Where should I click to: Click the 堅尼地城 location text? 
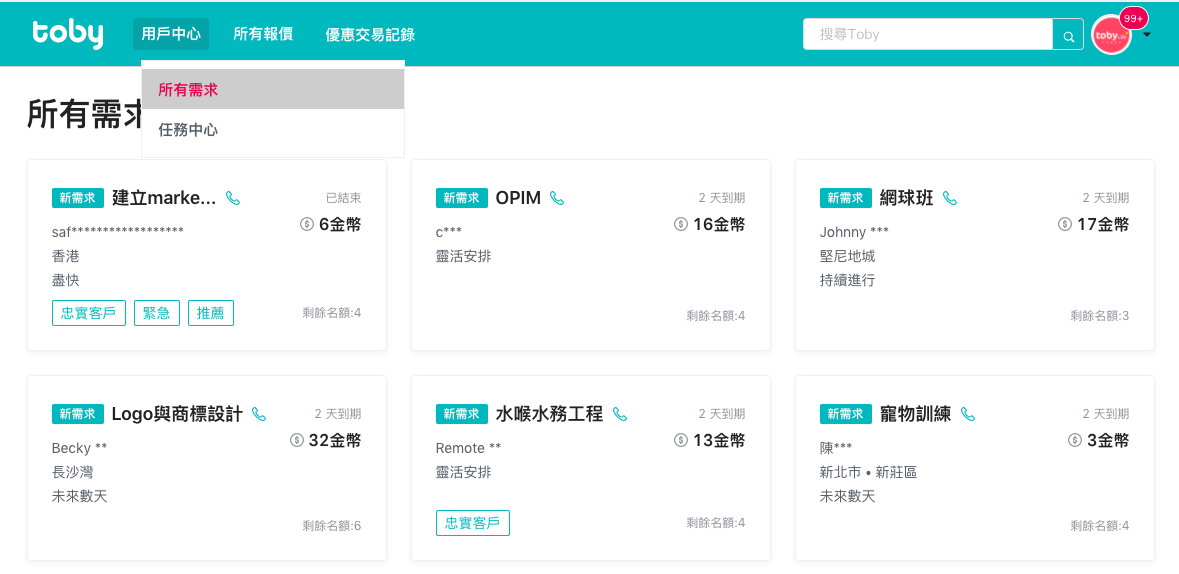click(847, 257)
